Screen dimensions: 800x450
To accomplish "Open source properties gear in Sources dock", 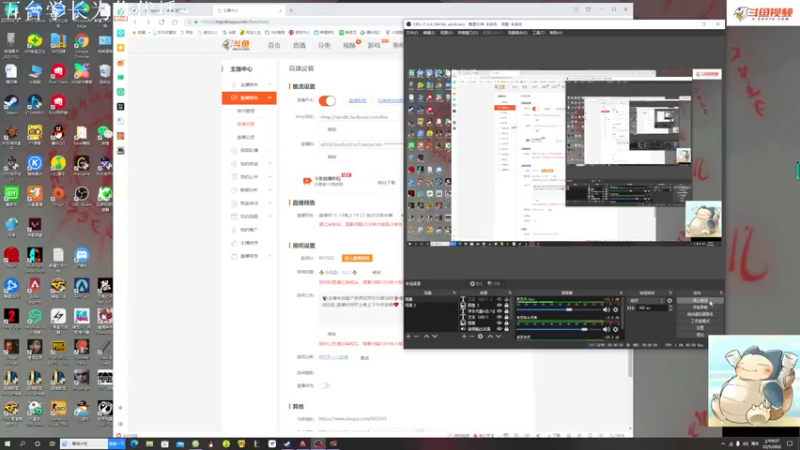I will [481, 336].
